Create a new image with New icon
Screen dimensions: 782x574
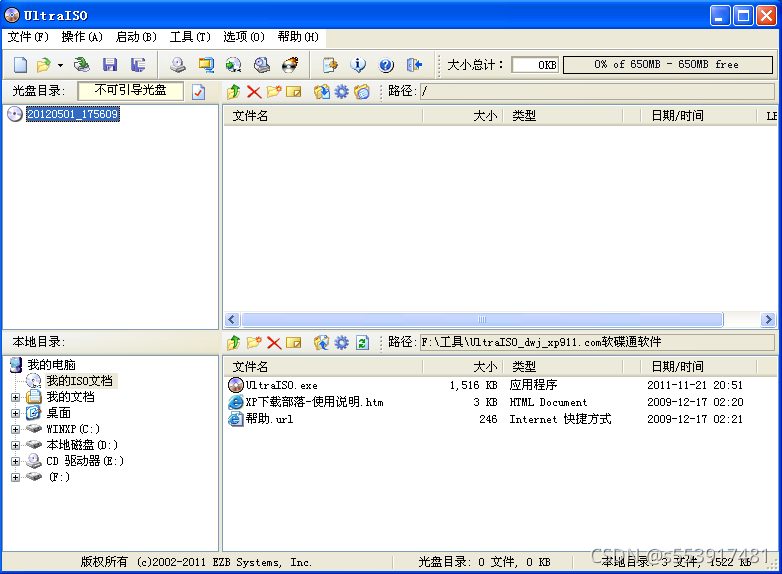[x=20, y=65]
